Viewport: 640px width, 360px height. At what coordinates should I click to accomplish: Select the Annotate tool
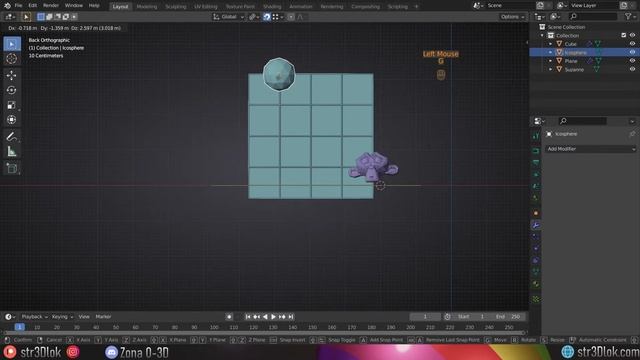(x=12, y=136)
